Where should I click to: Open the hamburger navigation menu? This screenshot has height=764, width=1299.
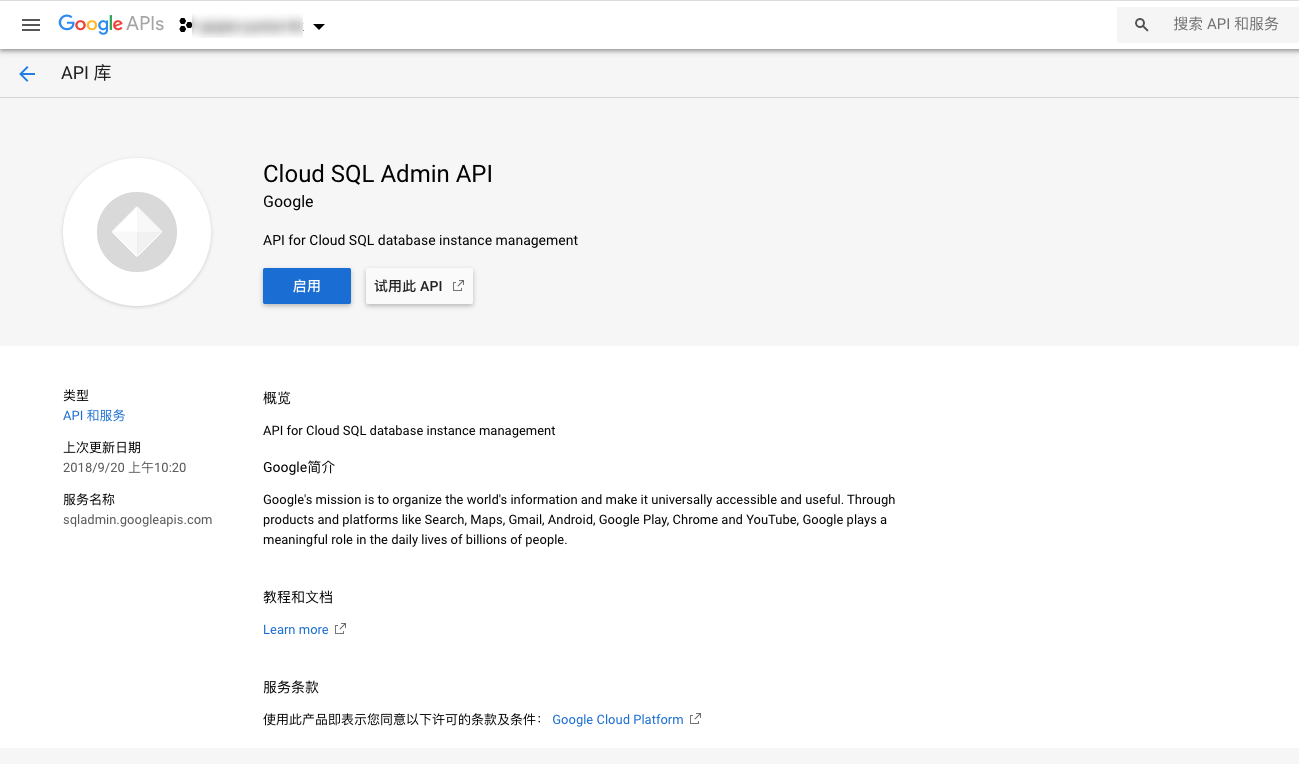(31, 25)
